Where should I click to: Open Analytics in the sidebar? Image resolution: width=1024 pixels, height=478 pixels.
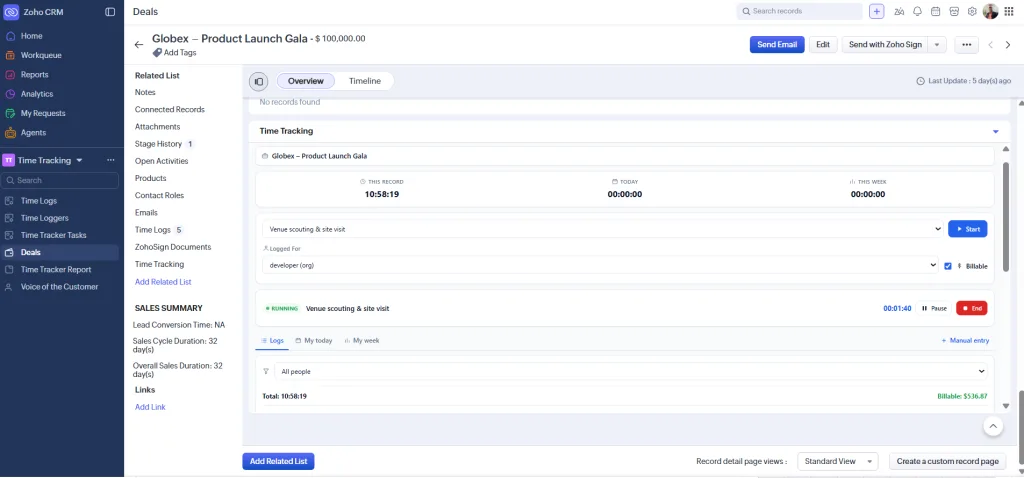point(37,94)
